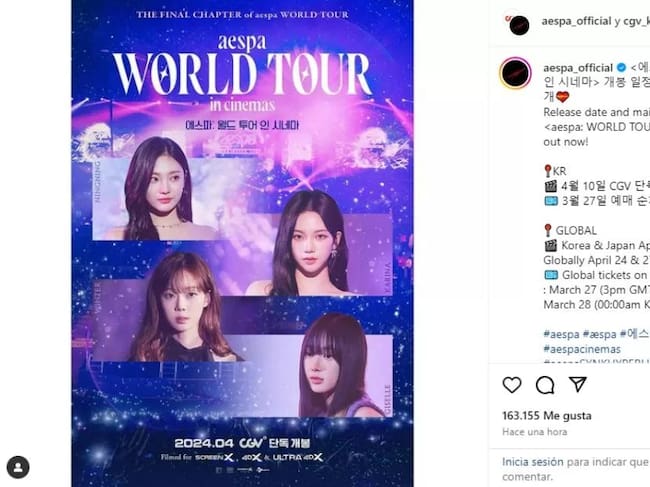650x487 pixels.
Task: Open the aespa_official username in the caption
Action: pos(578,68)
